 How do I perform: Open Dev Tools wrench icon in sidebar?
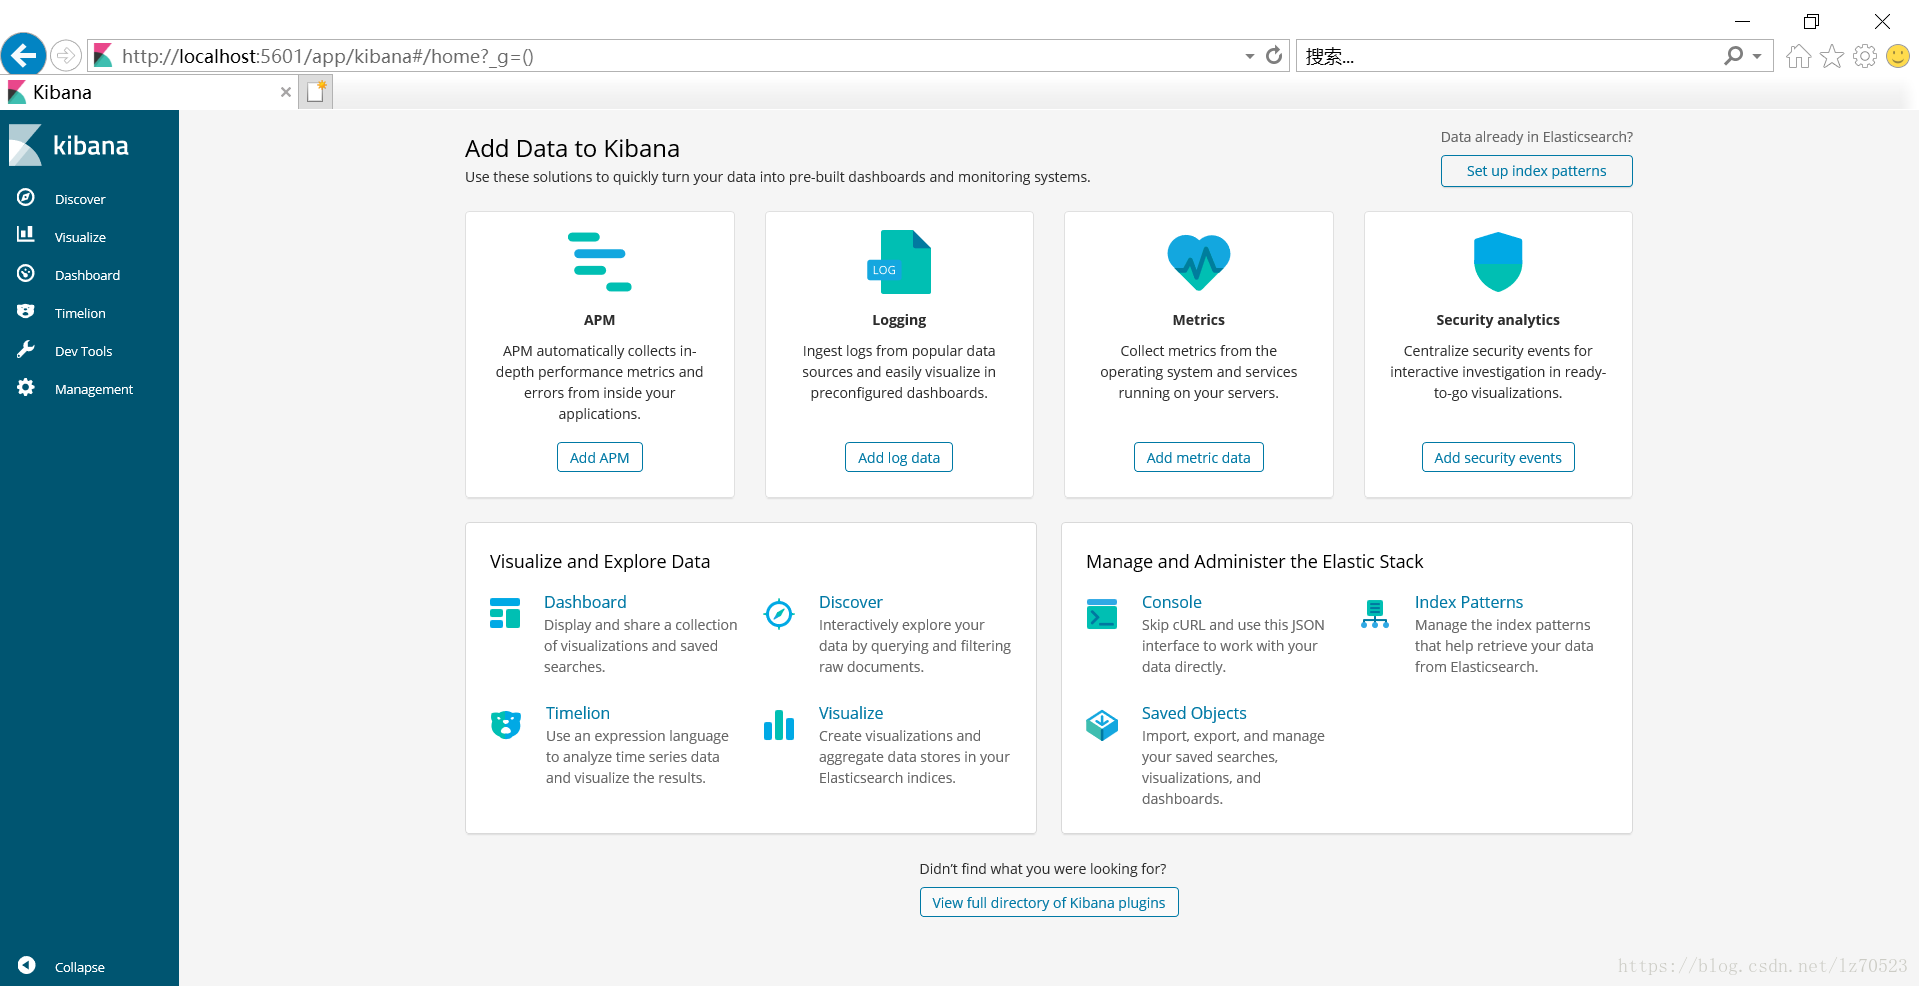26,349
